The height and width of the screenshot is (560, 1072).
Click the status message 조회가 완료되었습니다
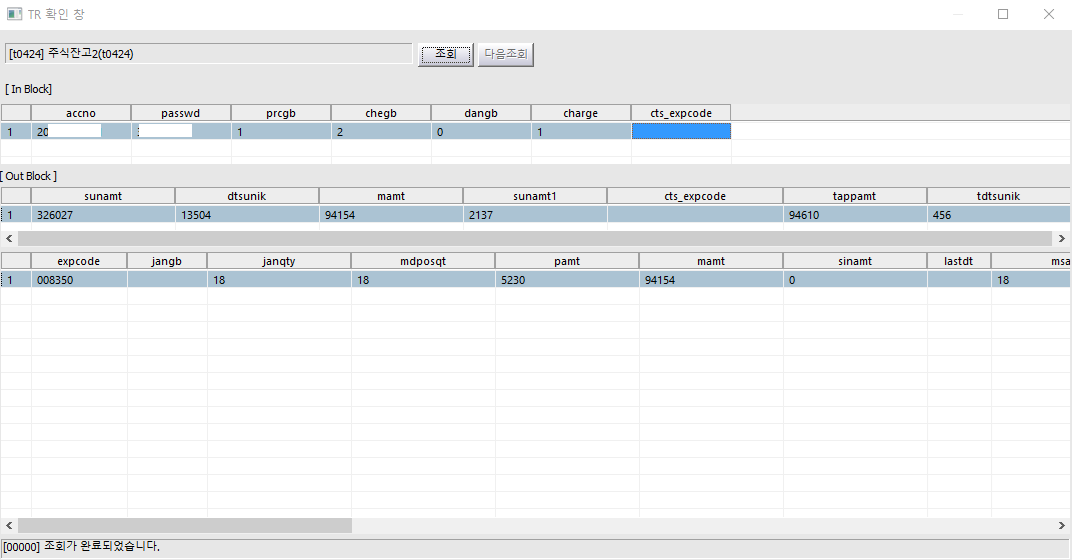102,546
